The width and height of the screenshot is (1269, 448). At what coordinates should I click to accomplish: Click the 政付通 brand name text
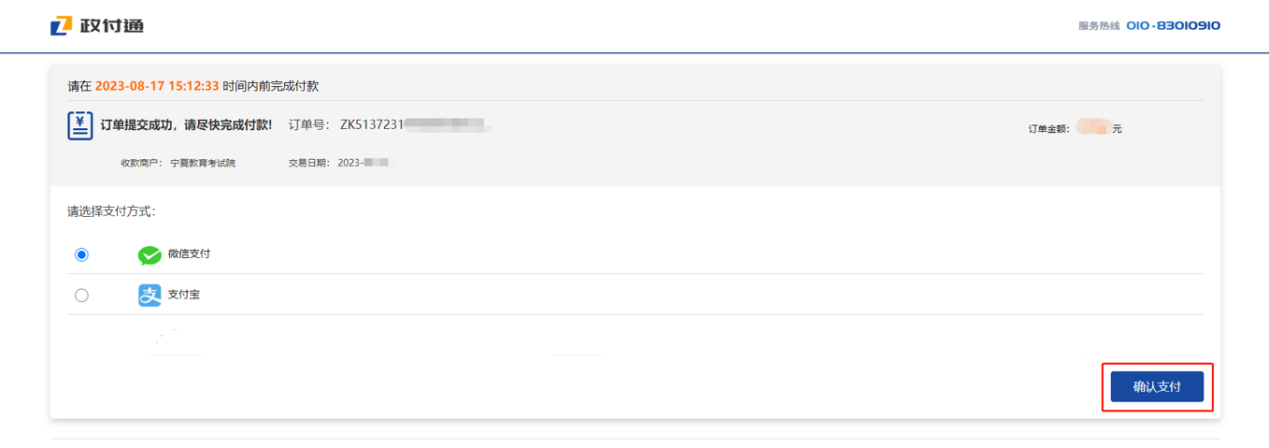tap(112, 26)
